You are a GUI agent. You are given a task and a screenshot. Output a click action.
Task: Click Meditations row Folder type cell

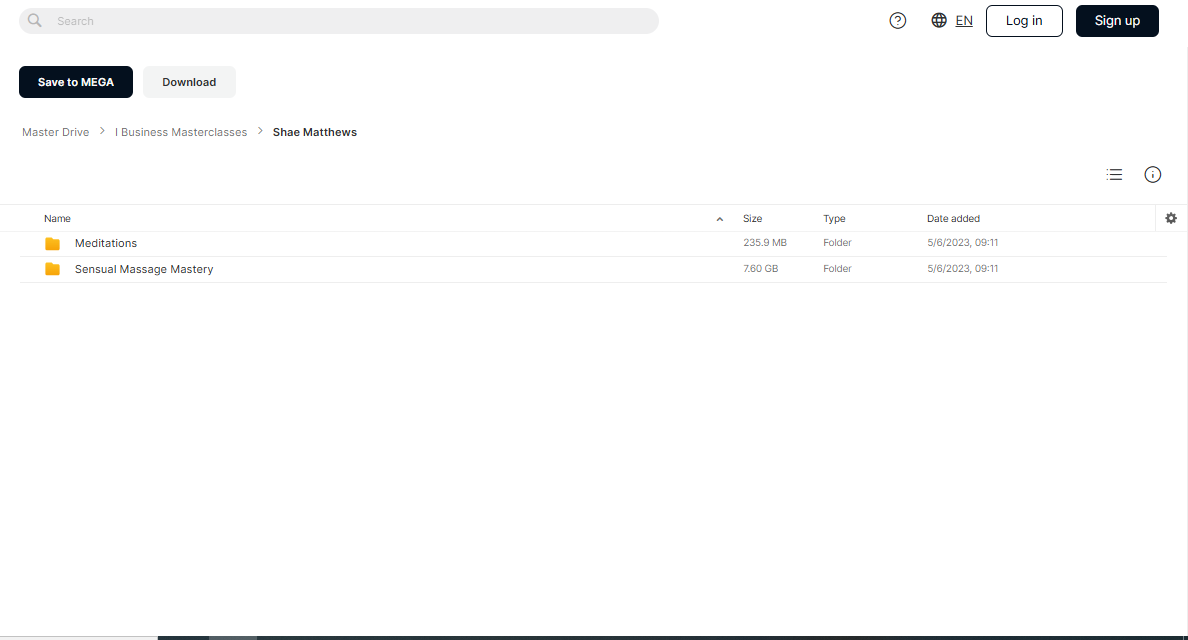837,242
